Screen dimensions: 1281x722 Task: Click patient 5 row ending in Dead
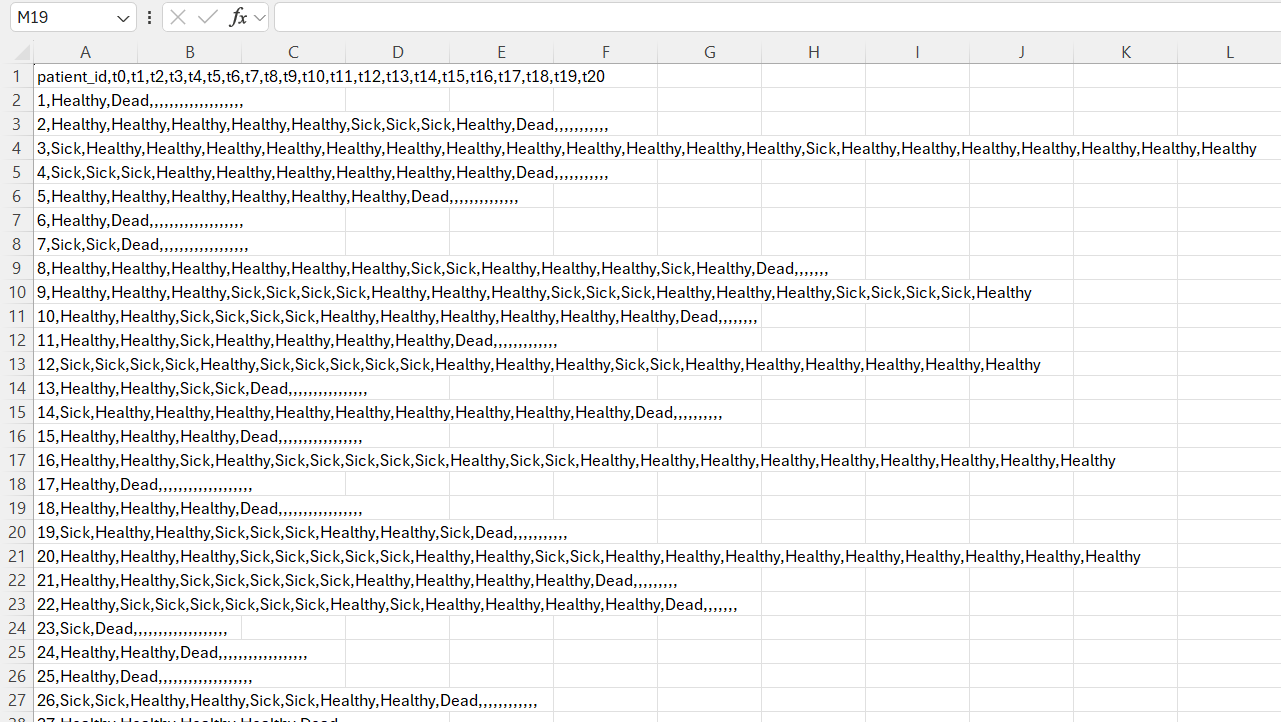pyautogui.click(x=278, y=196)
